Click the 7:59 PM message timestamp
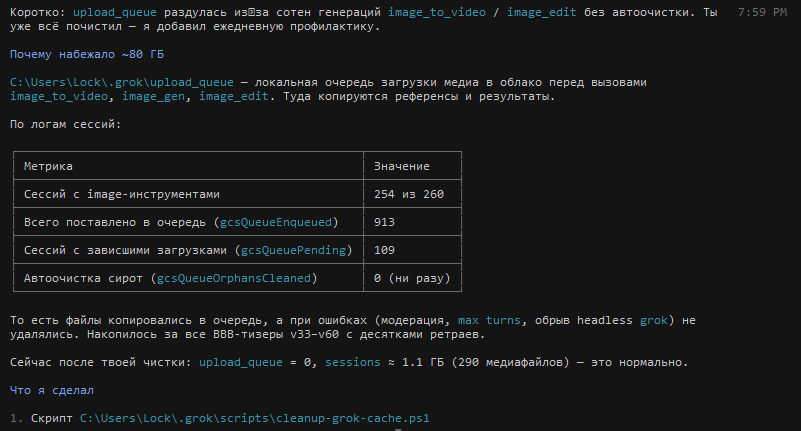Viewport: 801px width, 431px height. coord(762,12)
